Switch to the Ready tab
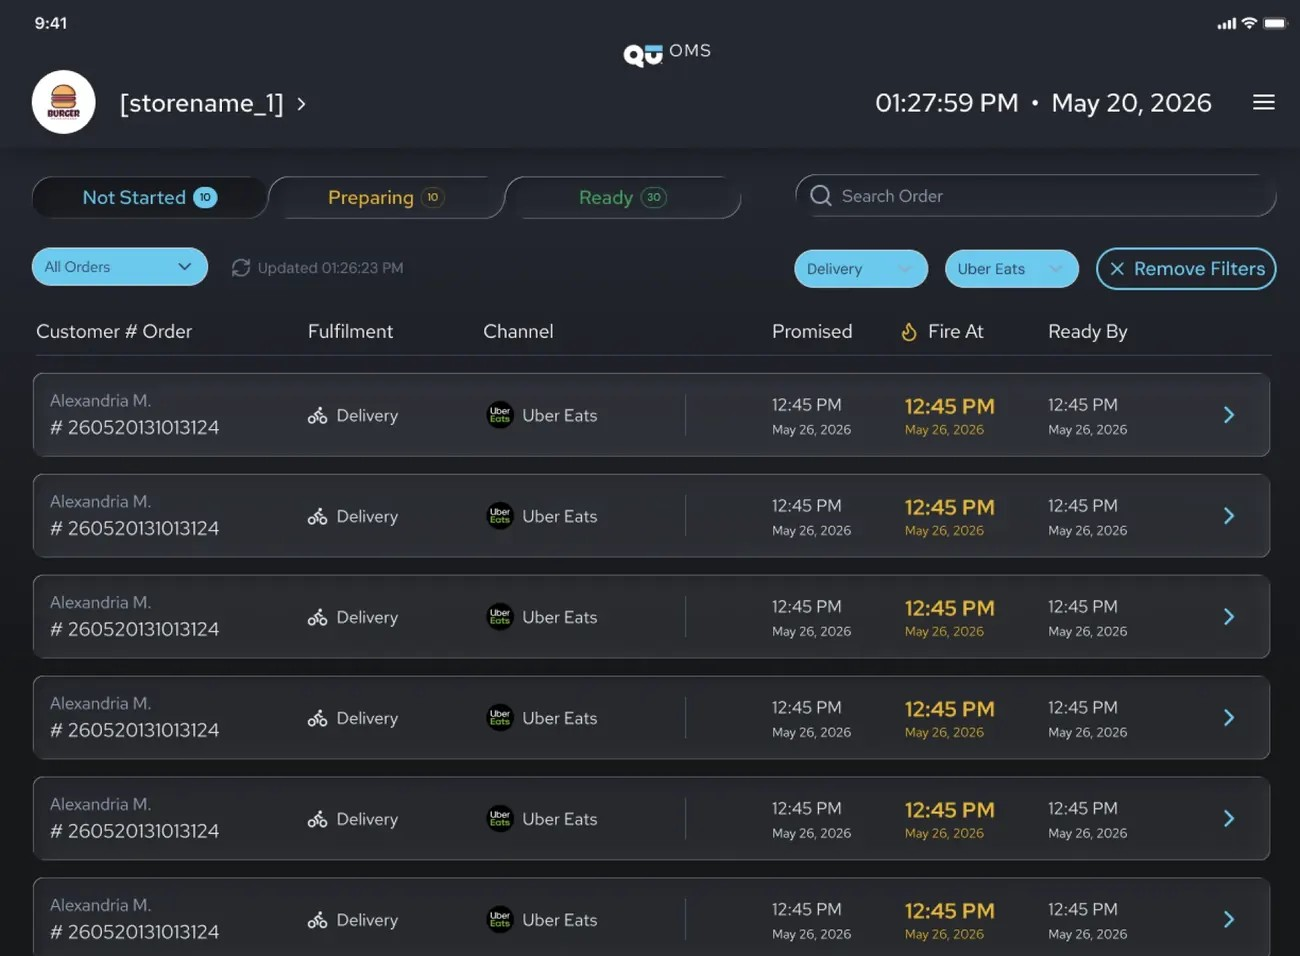 pyautogui.click(x=622, y=198)
